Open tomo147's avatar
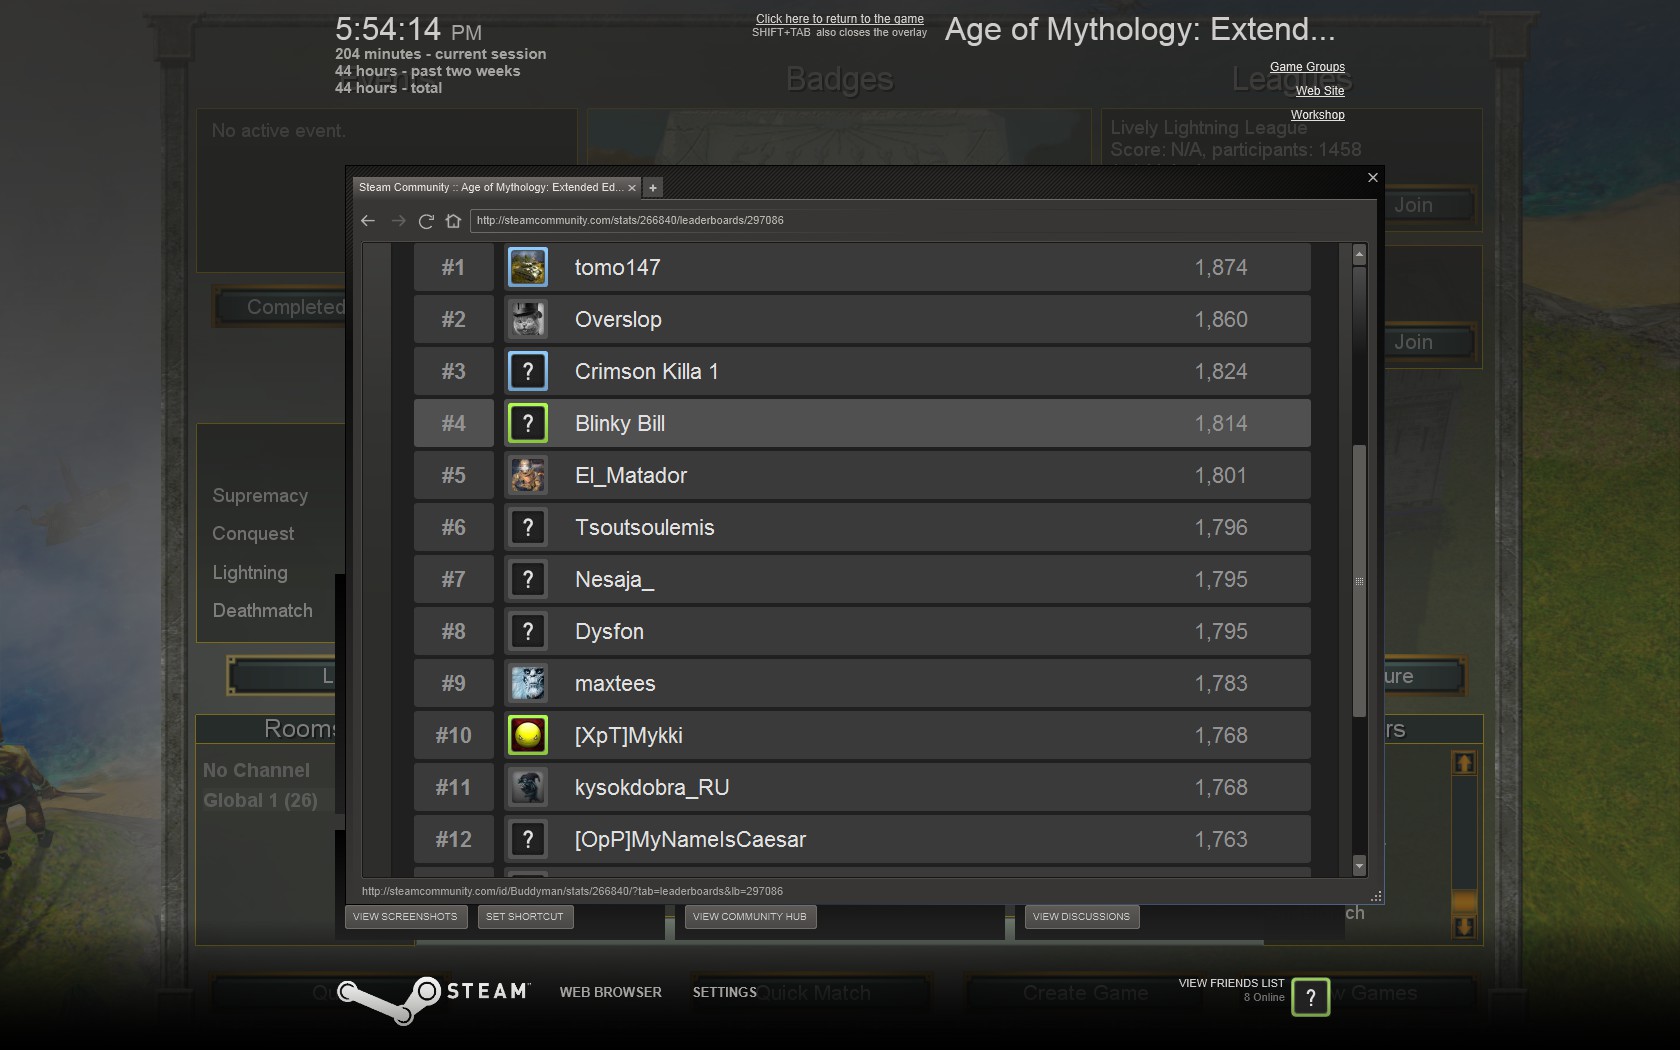The height and width of the screenshot is (1050, 1680). tap(528, 267)
